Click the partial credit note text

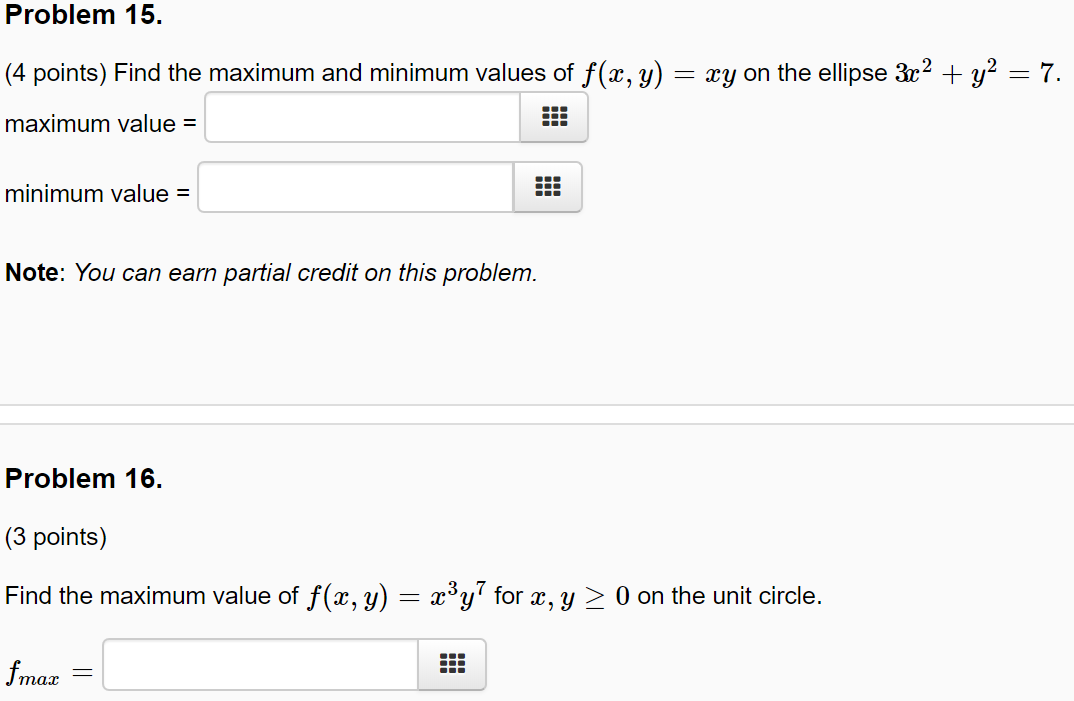[270, 272]
